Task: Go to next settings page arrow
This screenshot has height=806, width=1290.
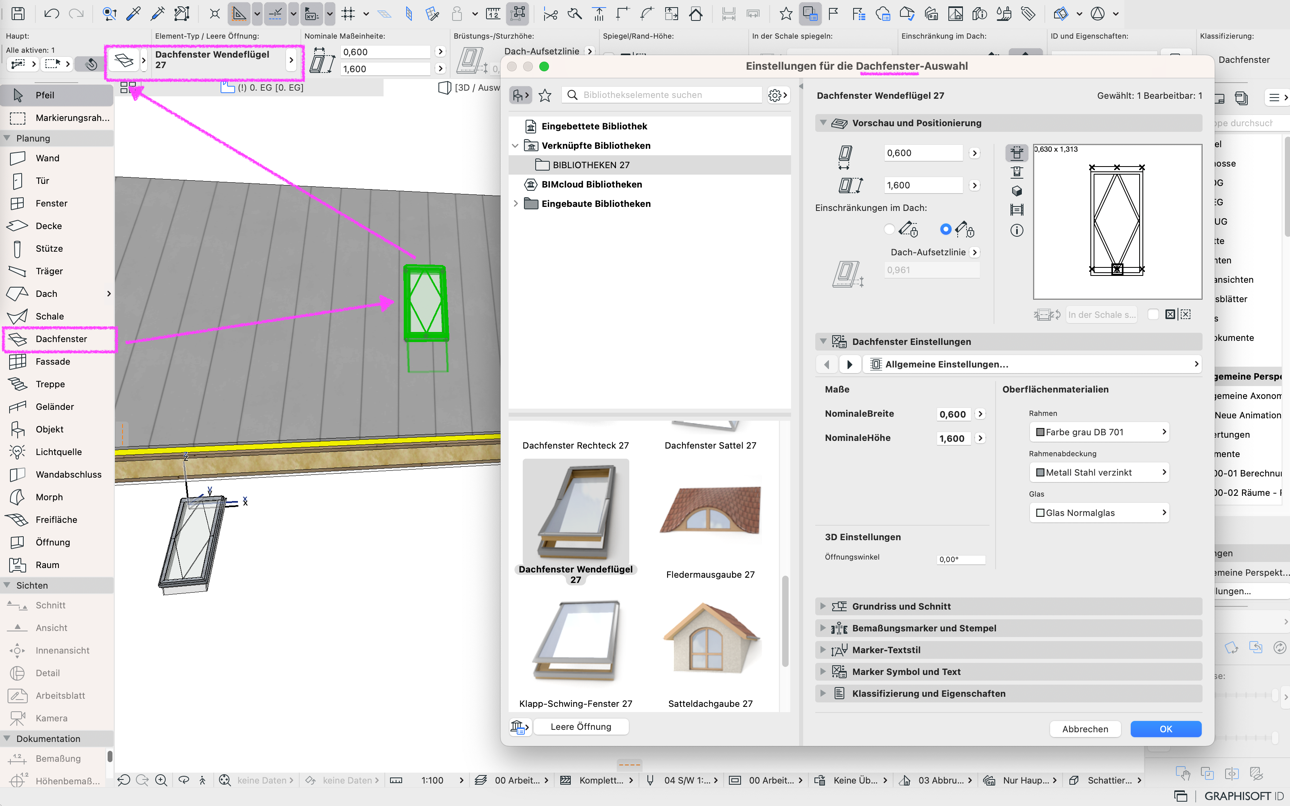Action: tap(849, 365)
